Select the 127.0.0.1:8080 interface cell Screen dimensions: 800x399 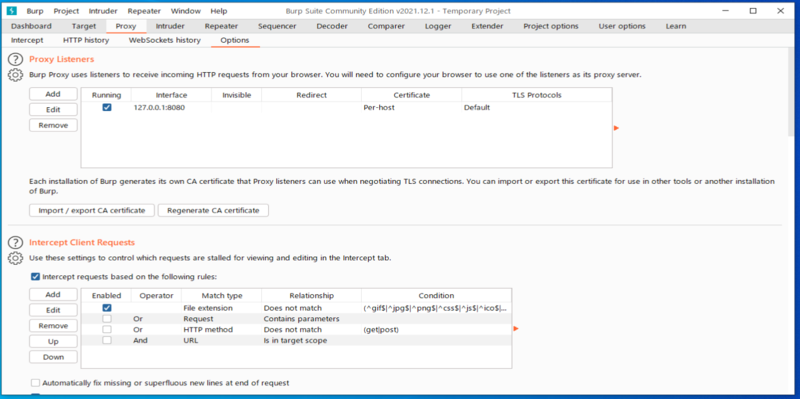[x=171, y=108]
